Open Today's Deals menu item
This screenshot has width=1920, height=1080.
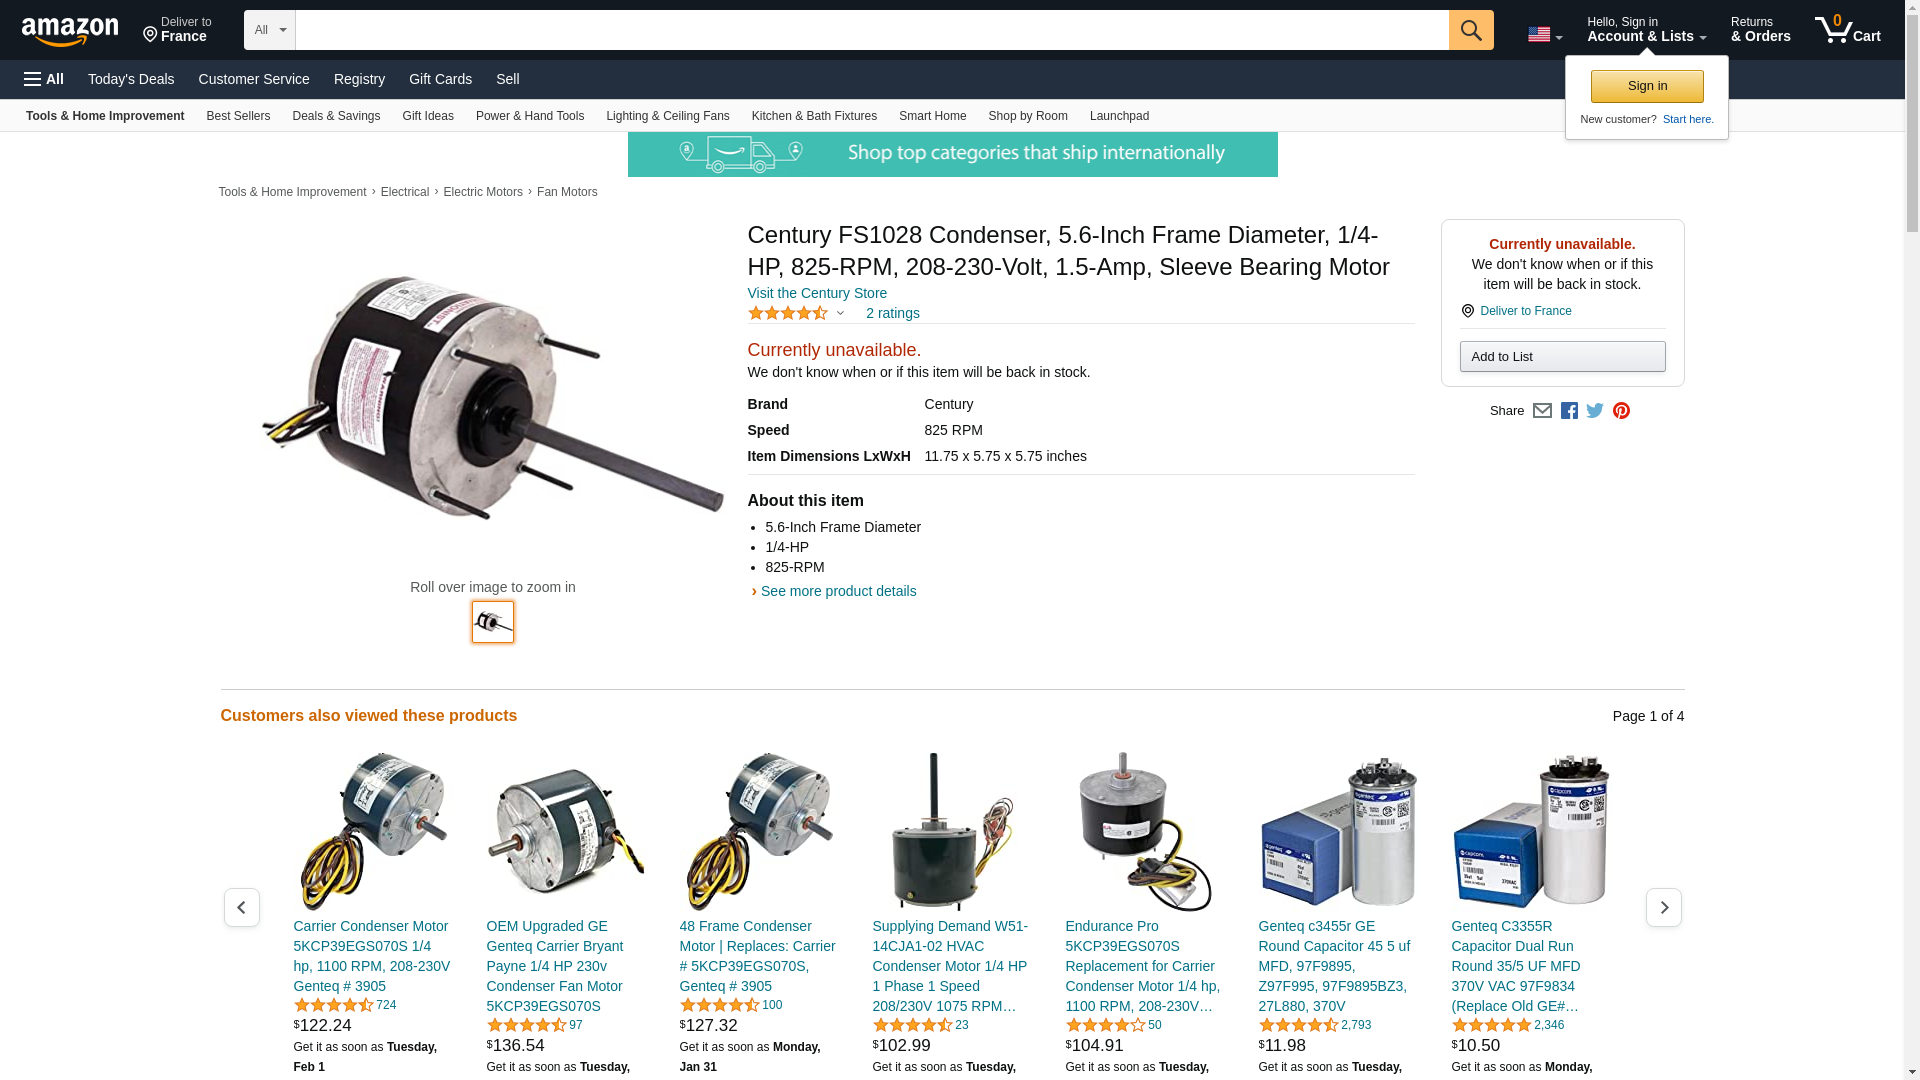click(131, 79)
